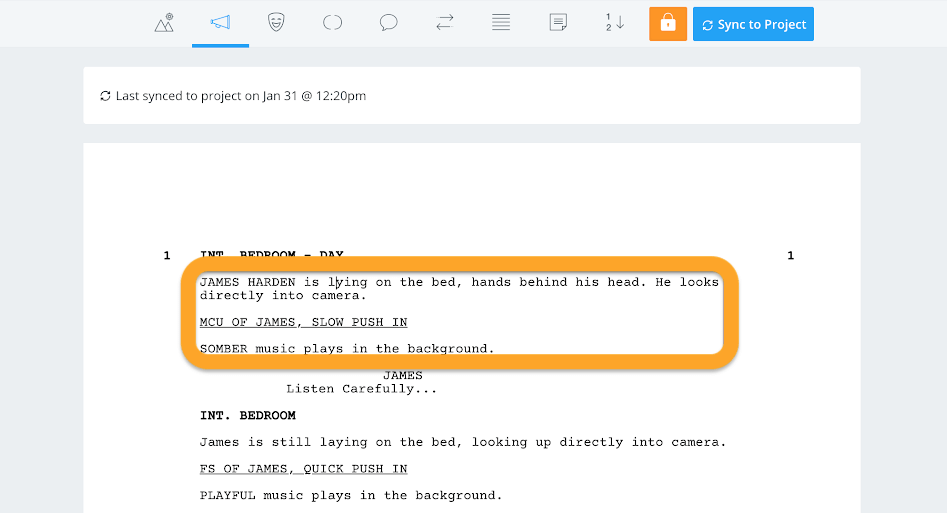The image size is (947, 513).
Task: Click the left scene number 1
Action: (x=167, y=256)
